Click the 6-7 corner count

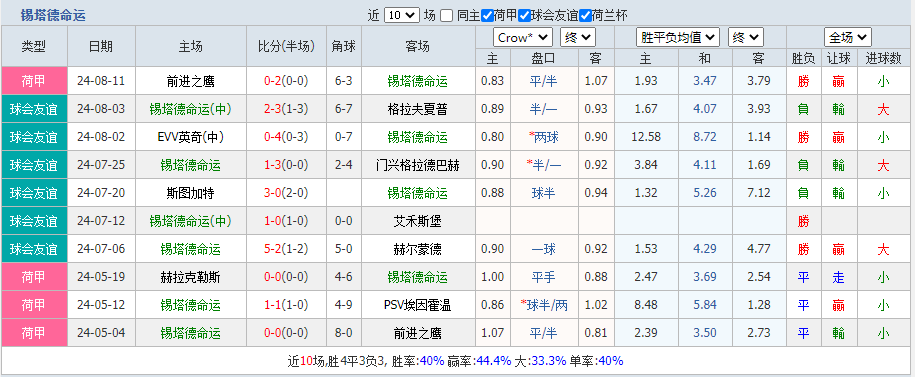tap(344, 109)
